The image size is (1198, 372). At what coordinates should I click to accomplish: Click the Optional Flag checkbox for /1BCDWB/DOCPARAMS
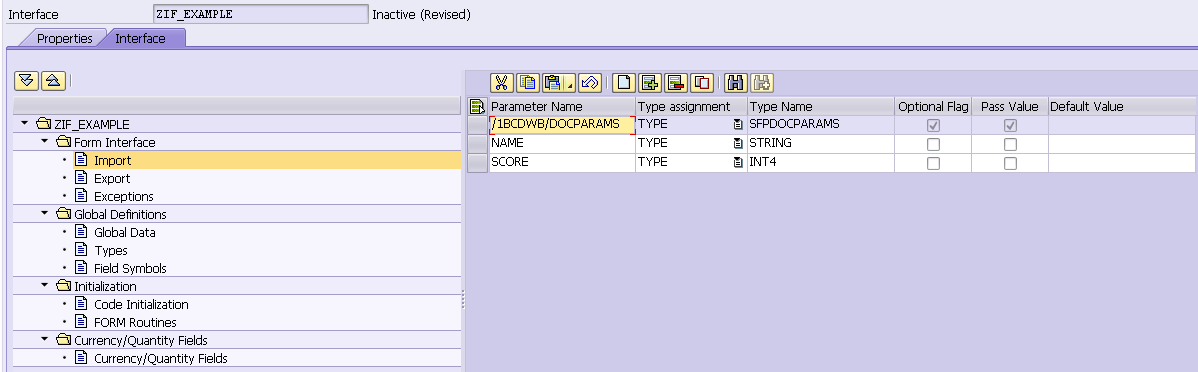[933, 125]
